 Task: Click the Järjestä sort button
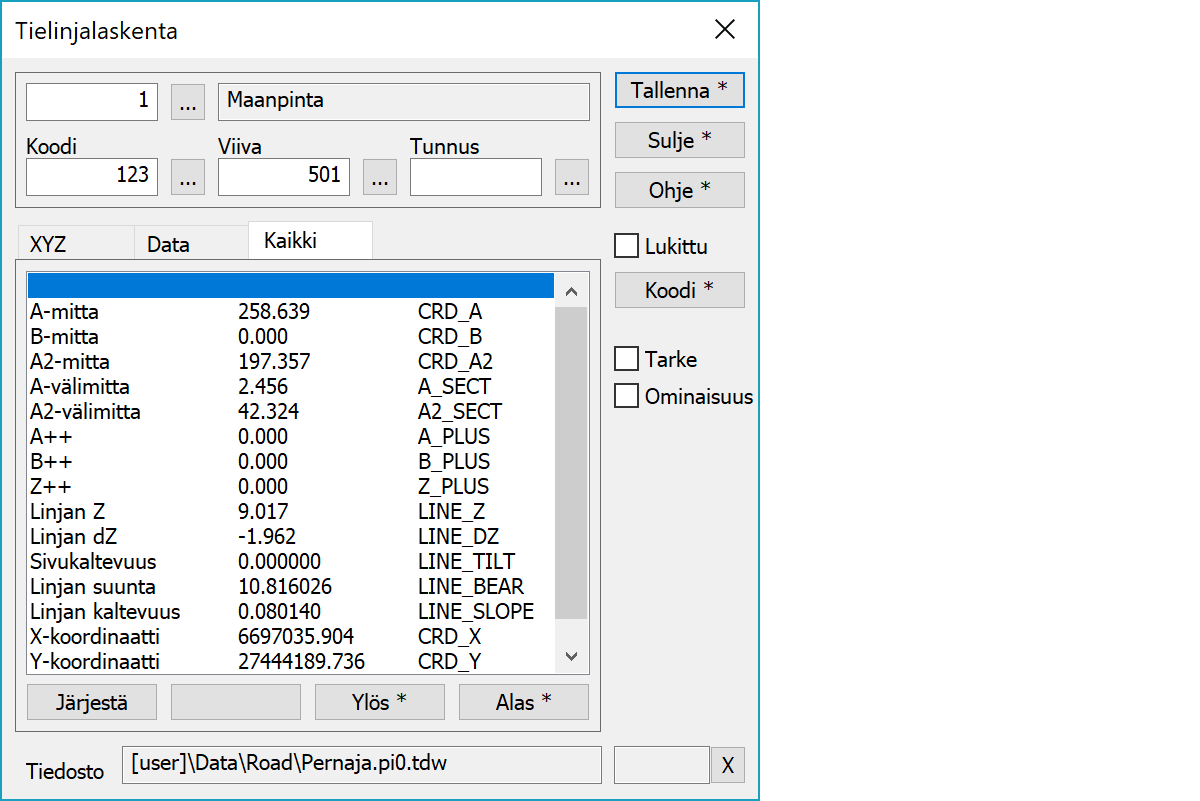(92, 702)
